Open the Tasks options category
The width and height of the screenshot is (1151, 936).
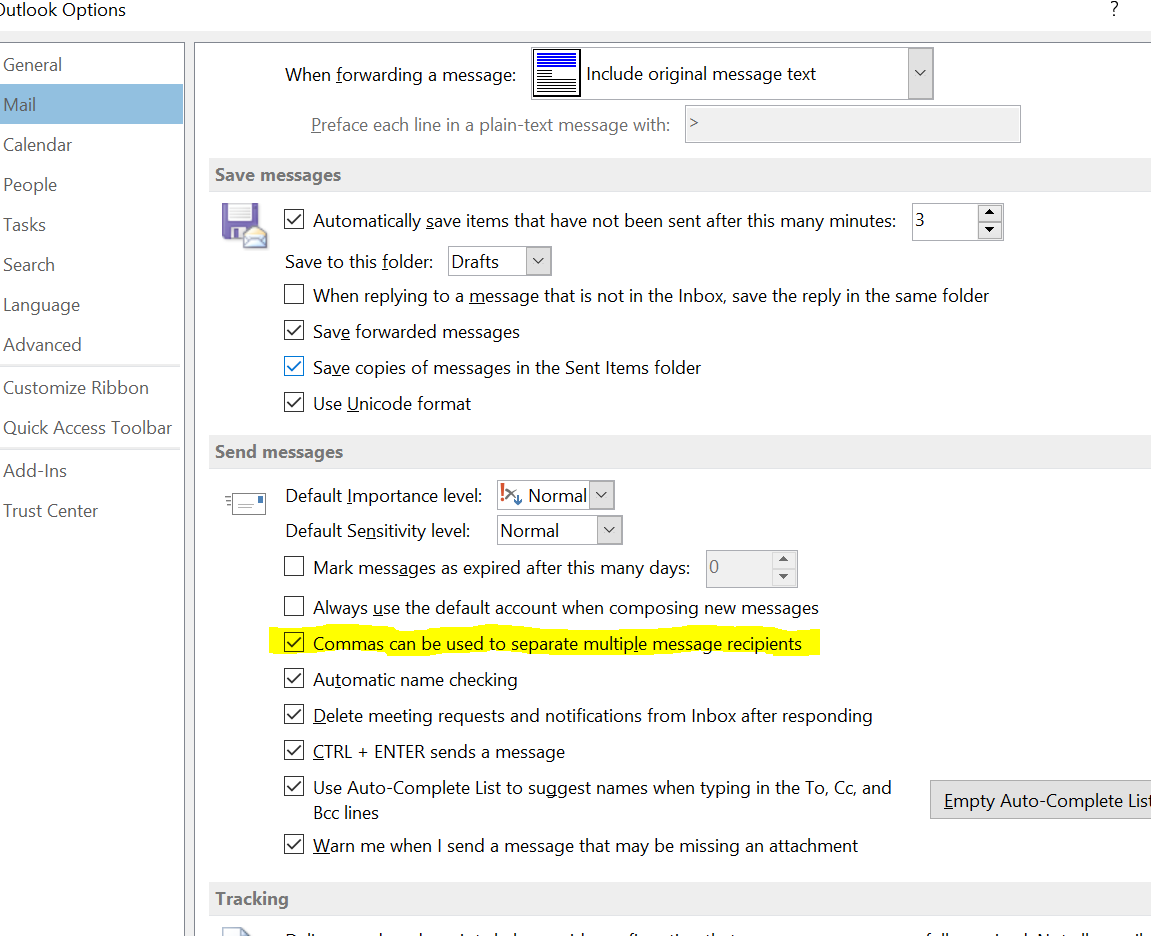coord(91,225)
